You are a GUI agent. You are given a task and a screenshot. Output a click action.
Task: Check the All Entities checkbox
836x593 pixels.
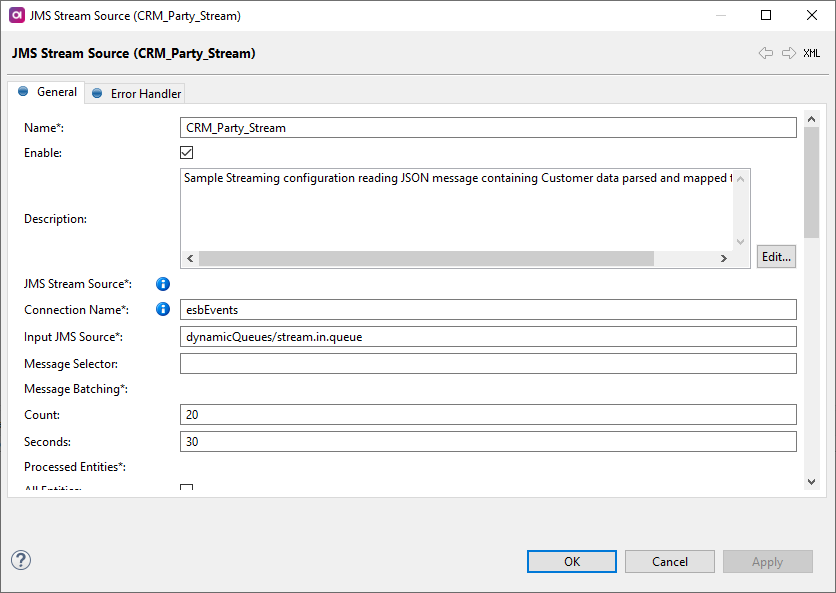[186, 488]
